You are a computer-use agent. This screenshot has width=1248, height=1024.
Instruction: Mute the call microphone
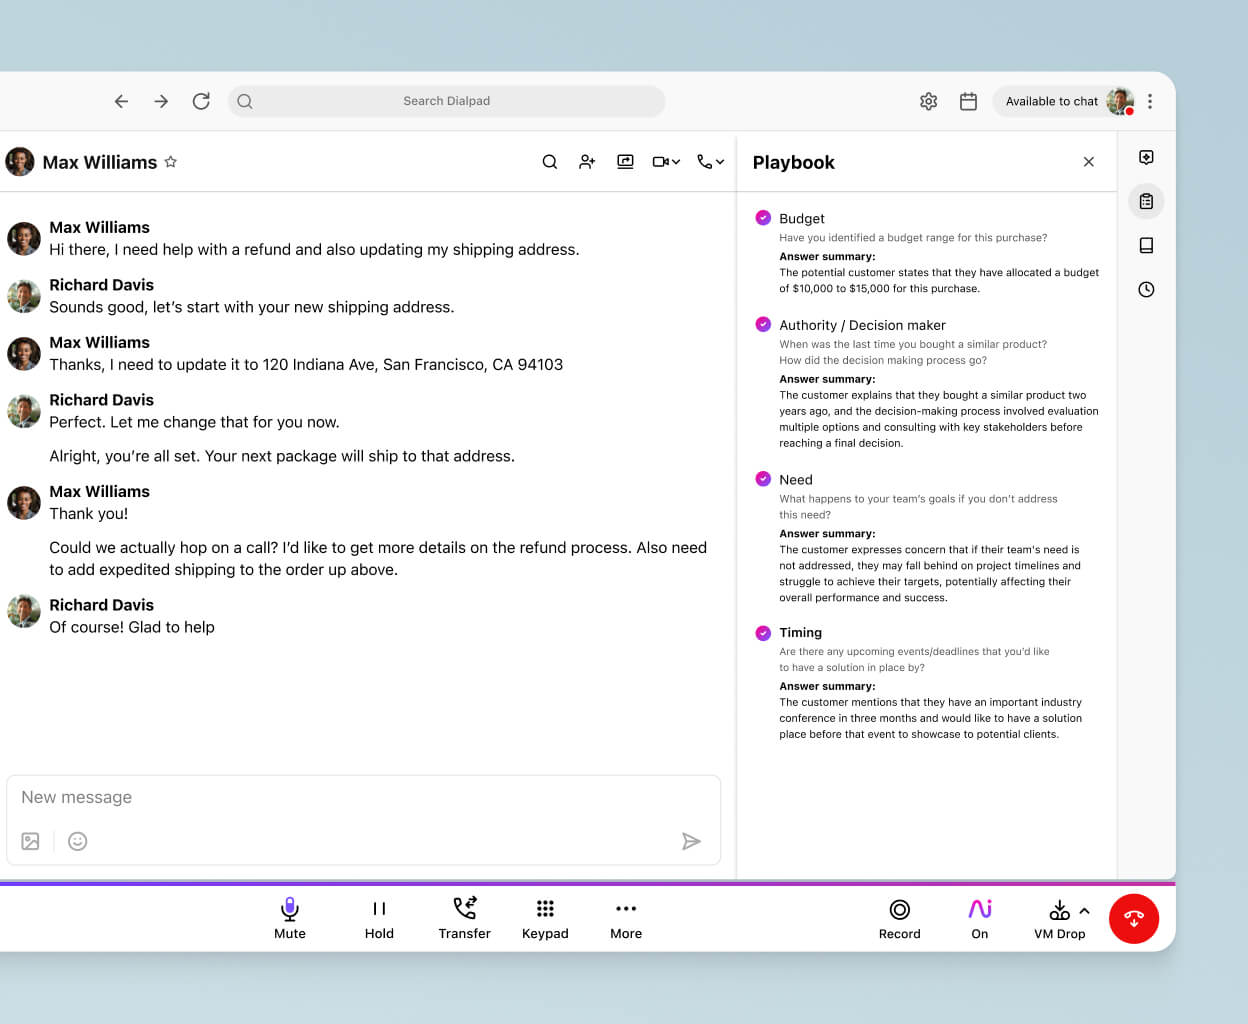click(289, 918)
